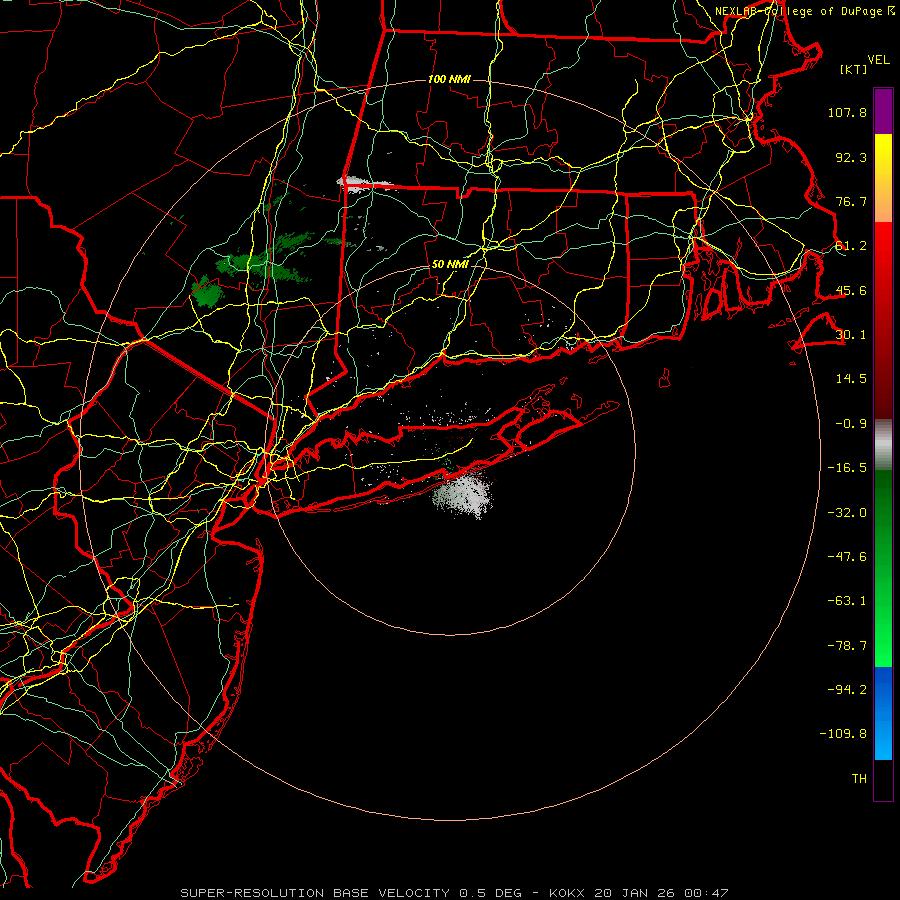Click the -32.0 scale value
The height and width of the screenshot is (900, 900).
(847, 513)
